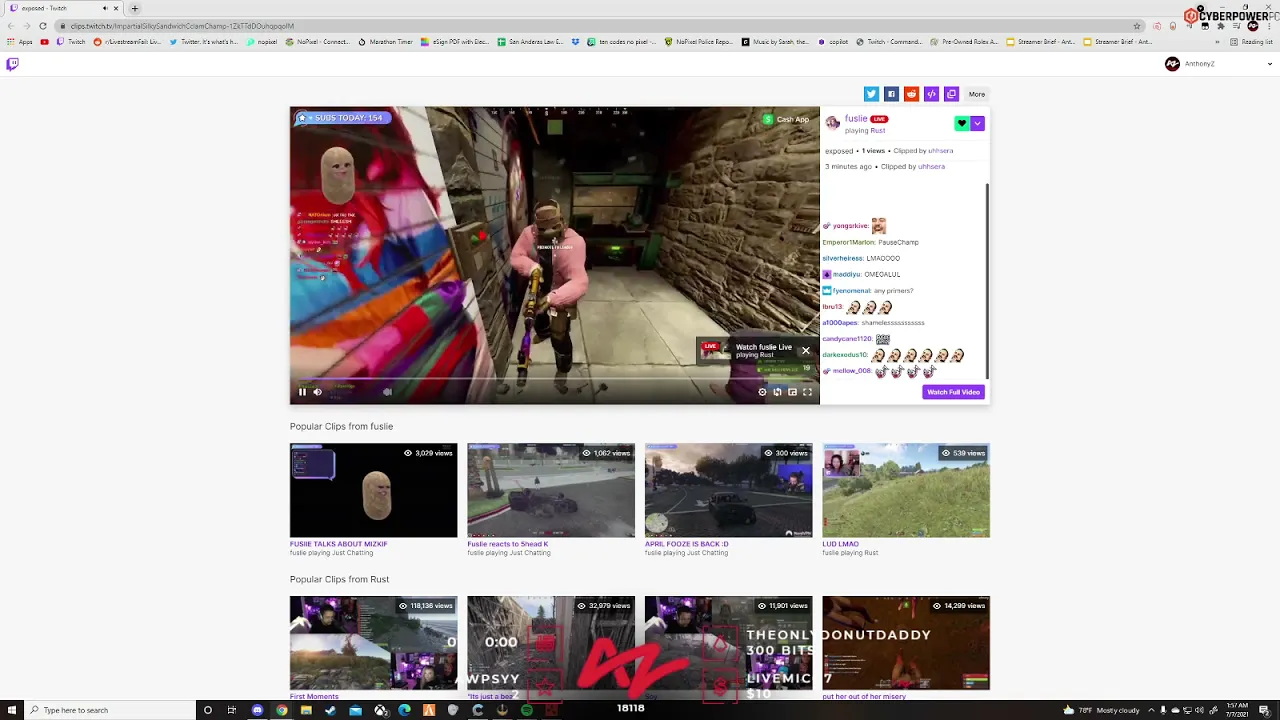Expand the purple dropdown beside the heart
The width and height of the screenshot is (1280, 720).
pos(978,123)
